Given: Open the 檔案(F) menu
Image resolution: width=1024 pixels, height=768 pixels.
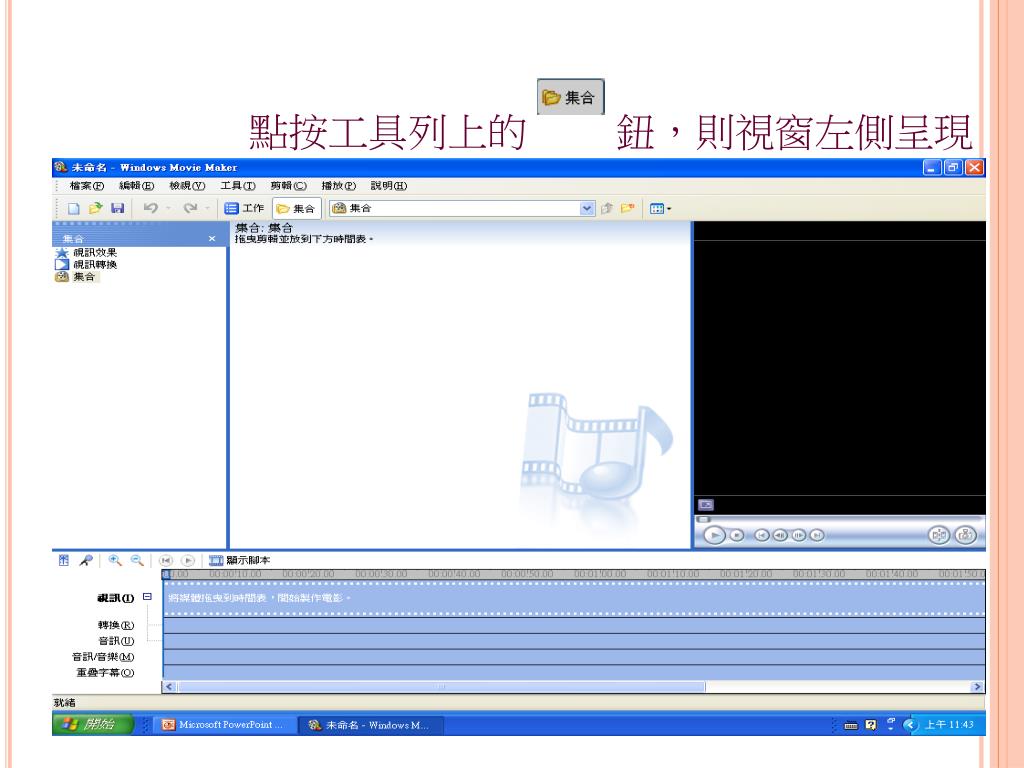Looking at the screenshot, I should (x=87, y=186).
